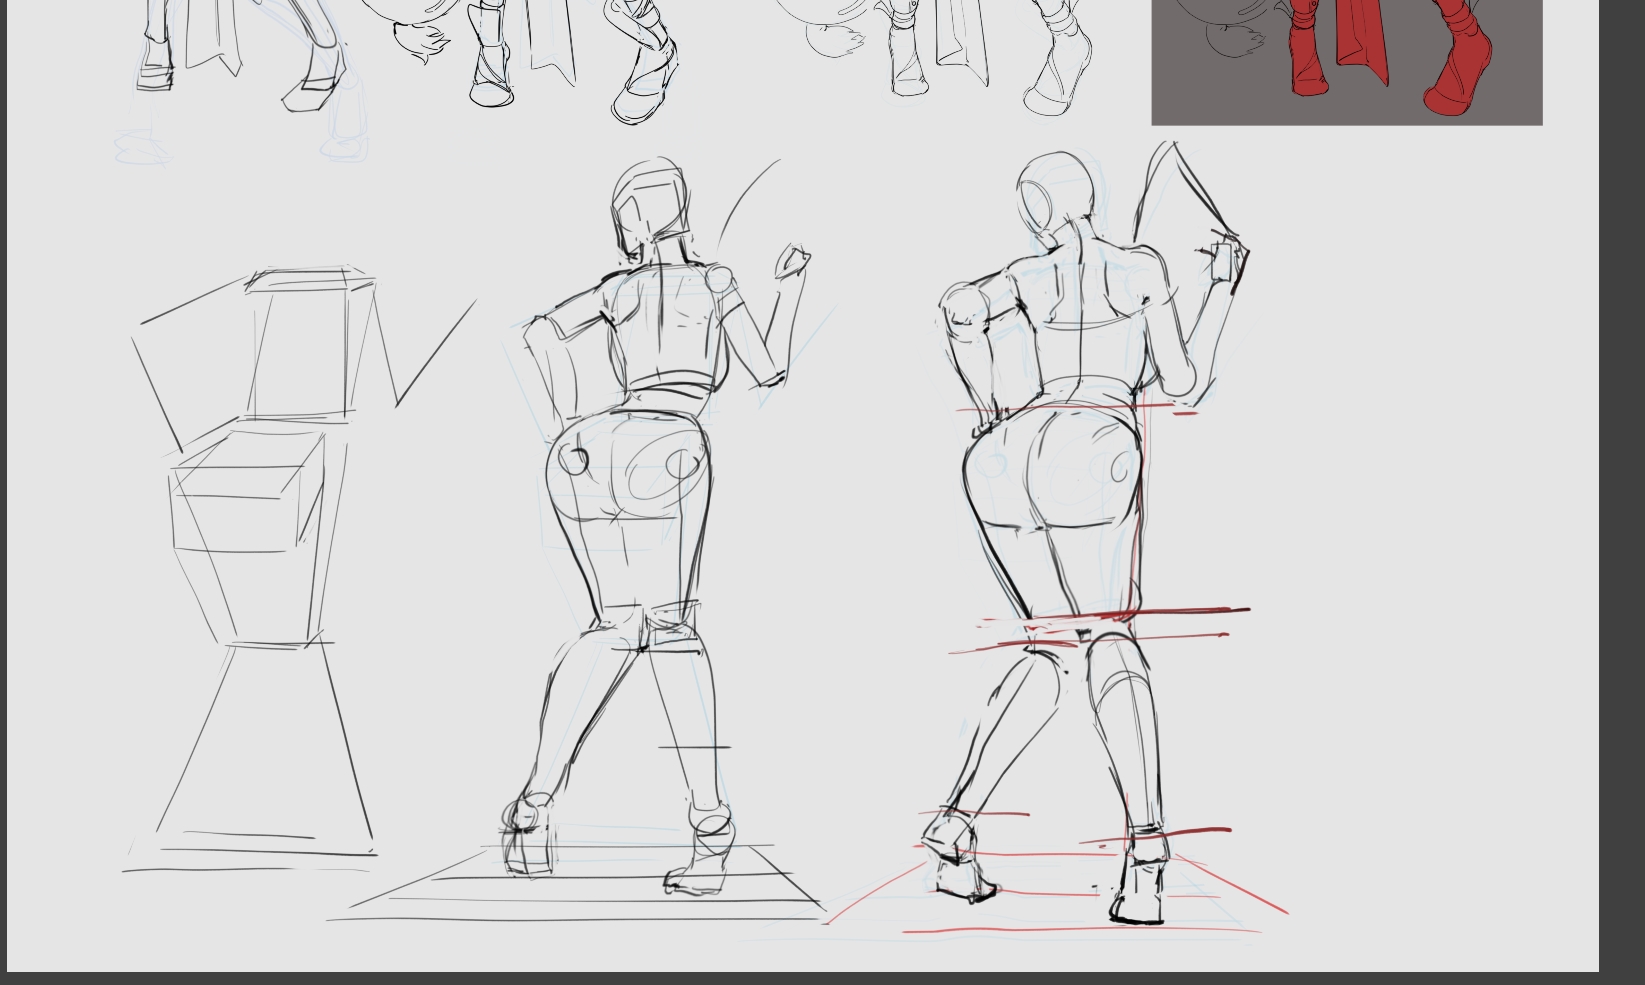
Task: Select the boxy mannequin sketch's upper block
Action: click(300, 345)
